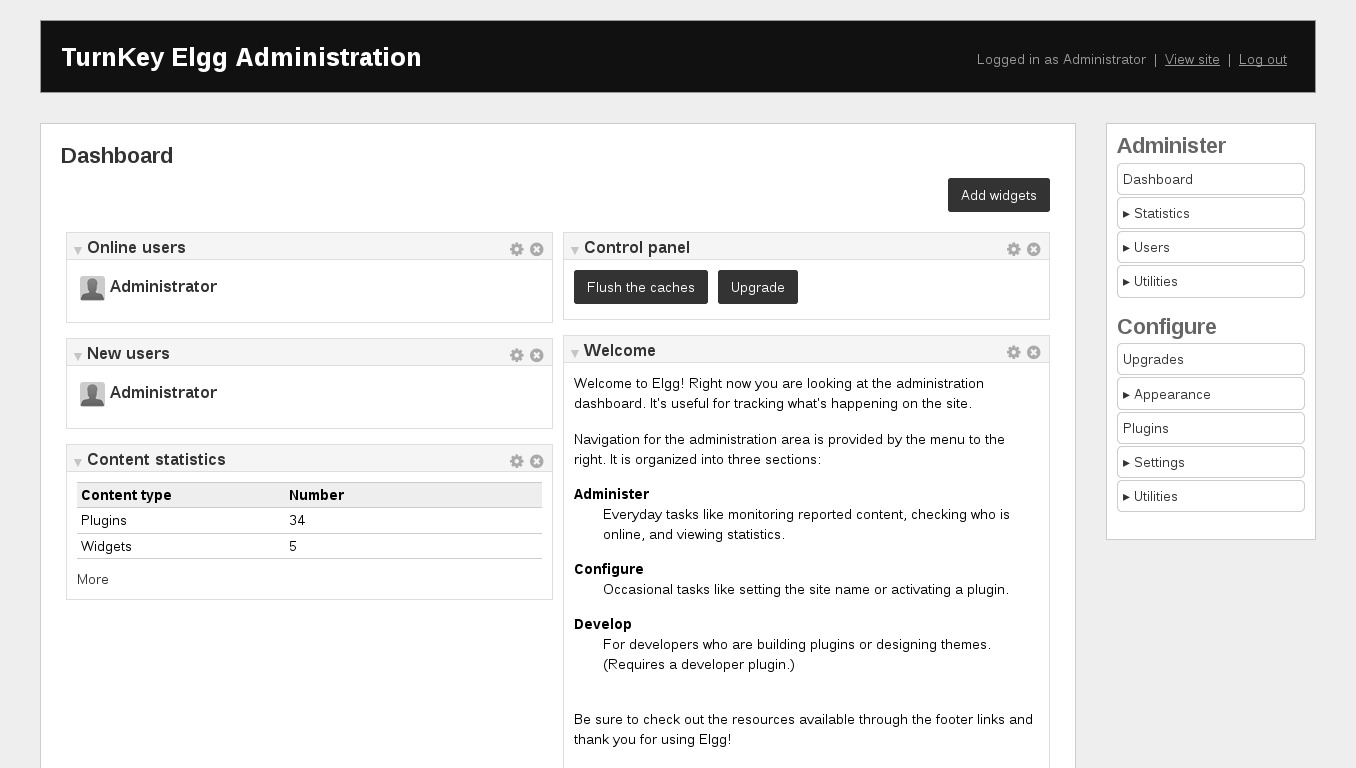Expand Statistics in the Administer menu
Image resolution: width=1356 pixels, height=768 pixels.
[x=1210, y=213]
